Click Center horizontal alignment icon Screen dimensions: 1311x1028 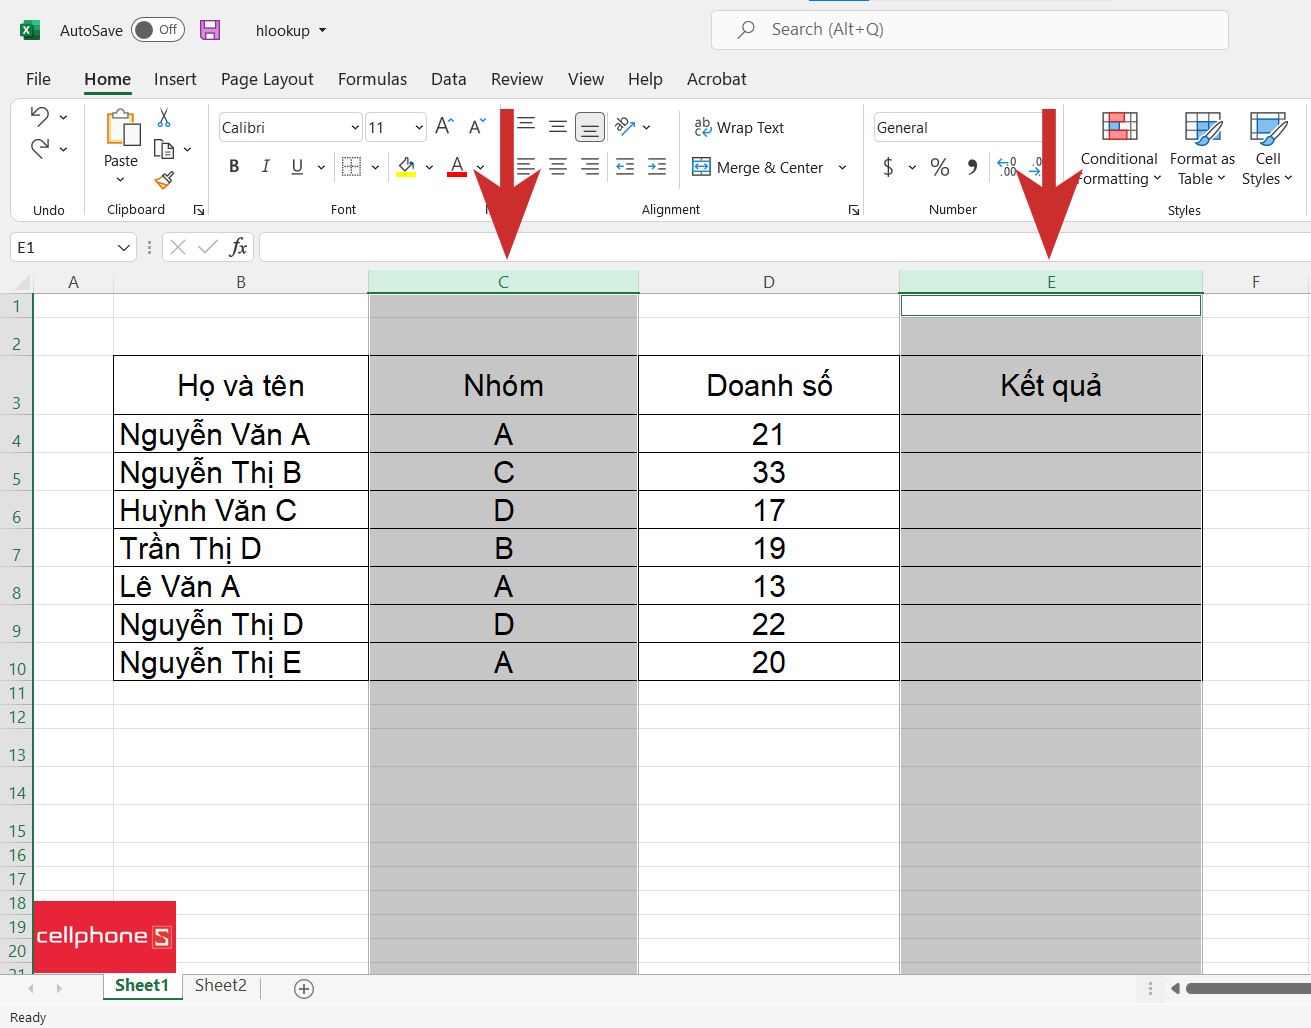point(558,167)
